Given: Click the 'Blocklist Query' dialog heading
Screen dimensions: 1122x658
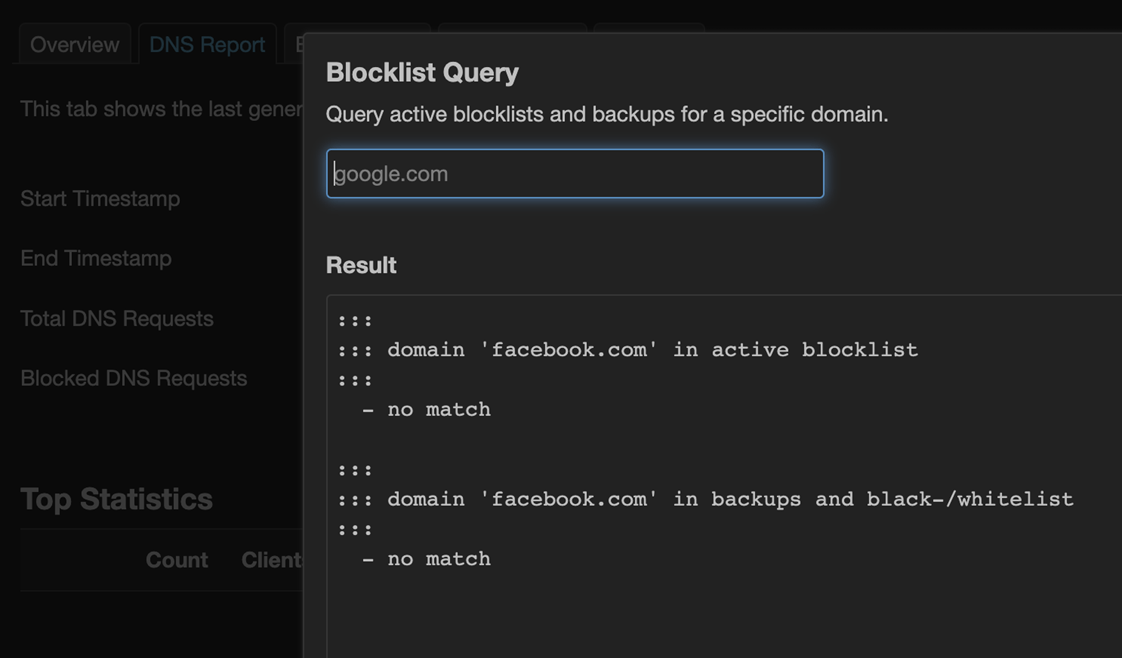Looking at the screenshot, I should 422,73.
